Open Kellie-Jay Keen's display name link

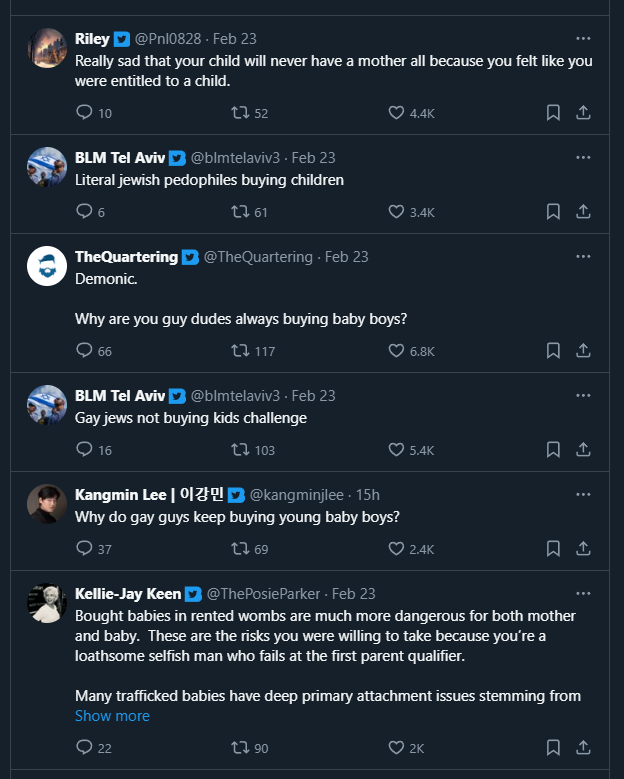pos(128,594)
